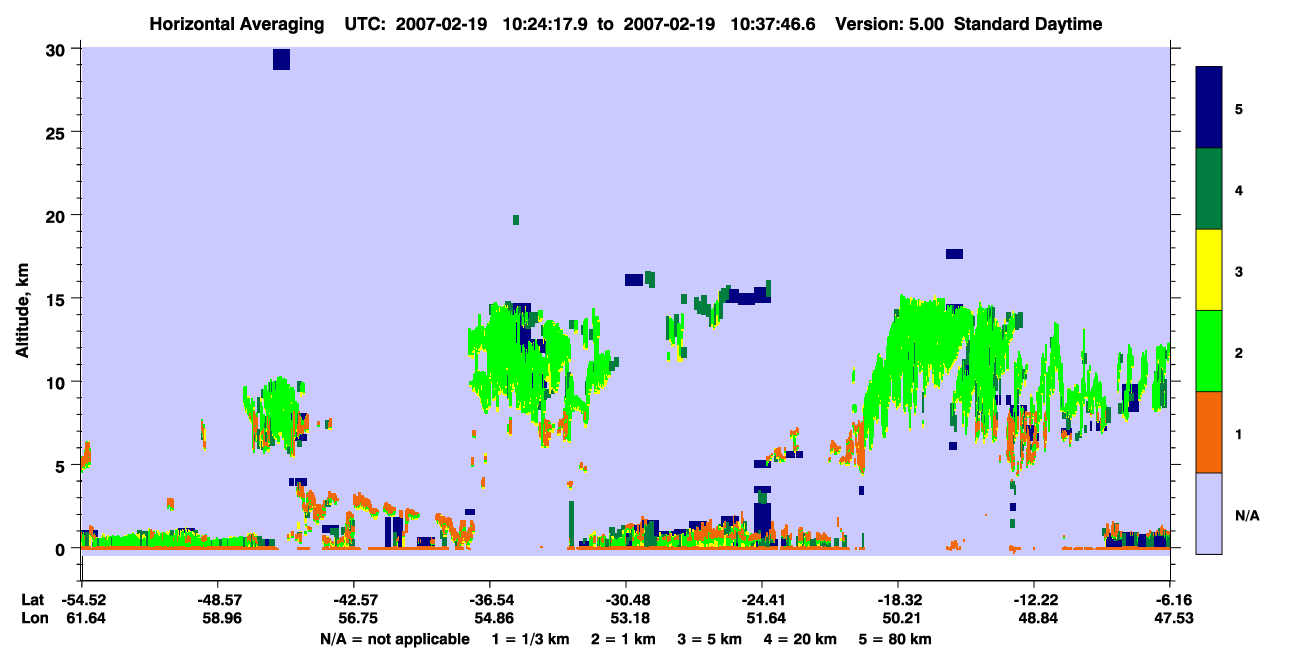Screen dimensions: 1300x667
Task: Click the dark blue level 5 color swatch
Action: [1209, 108]
